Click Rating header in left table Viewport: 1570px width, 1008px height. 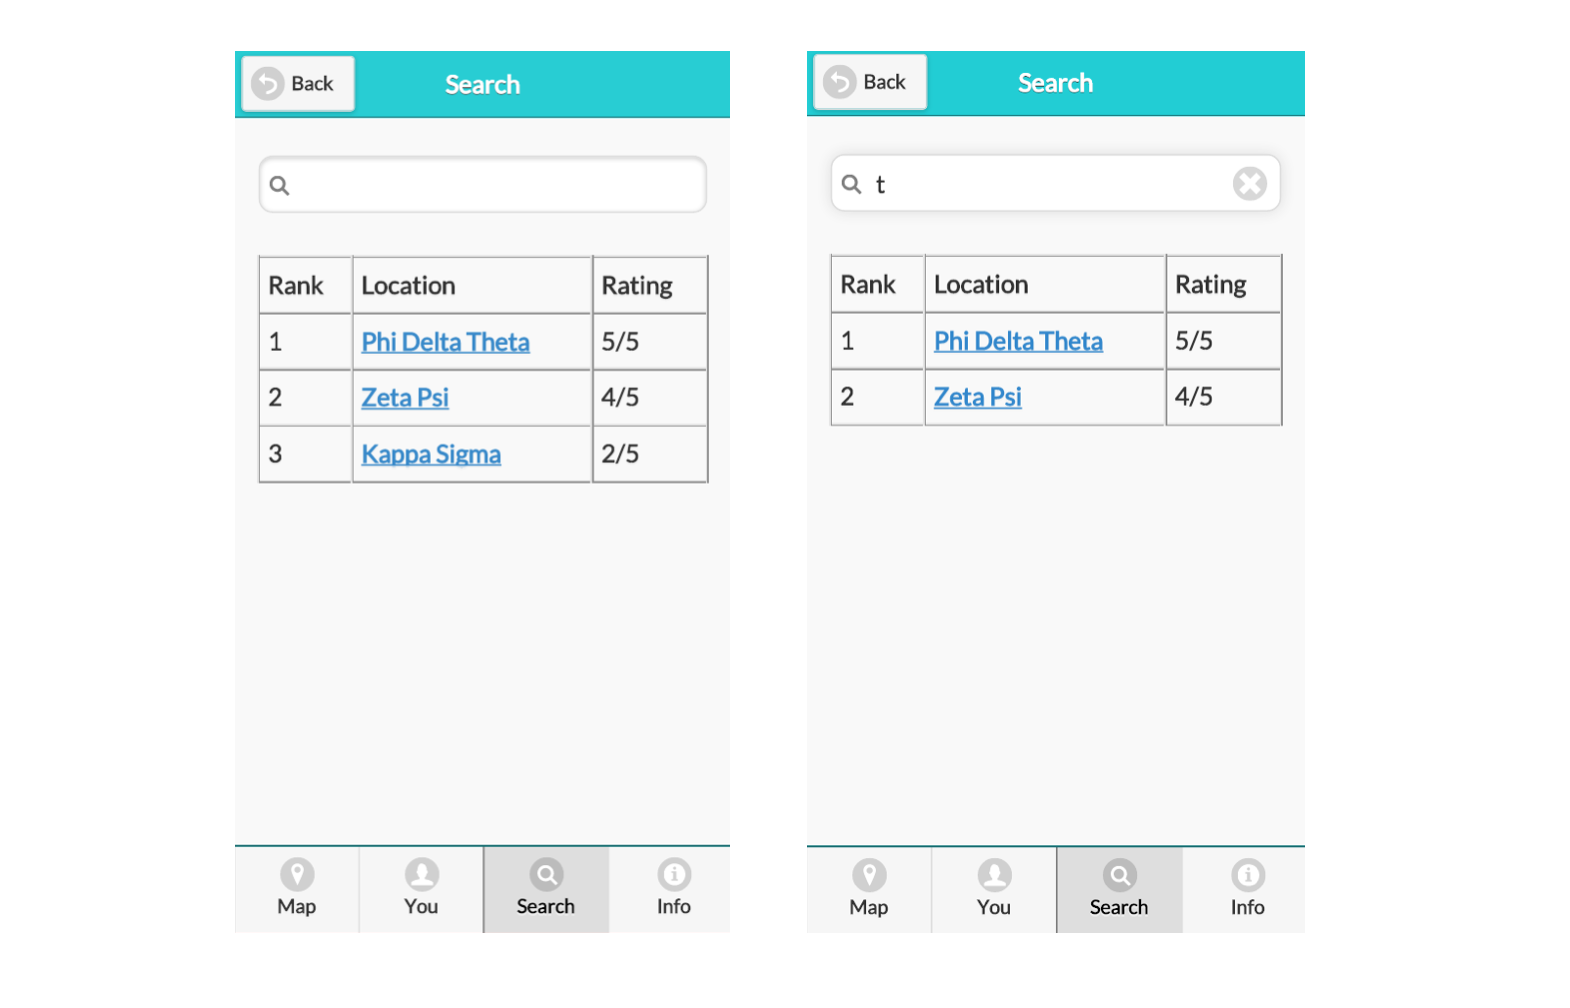[637, 286]
